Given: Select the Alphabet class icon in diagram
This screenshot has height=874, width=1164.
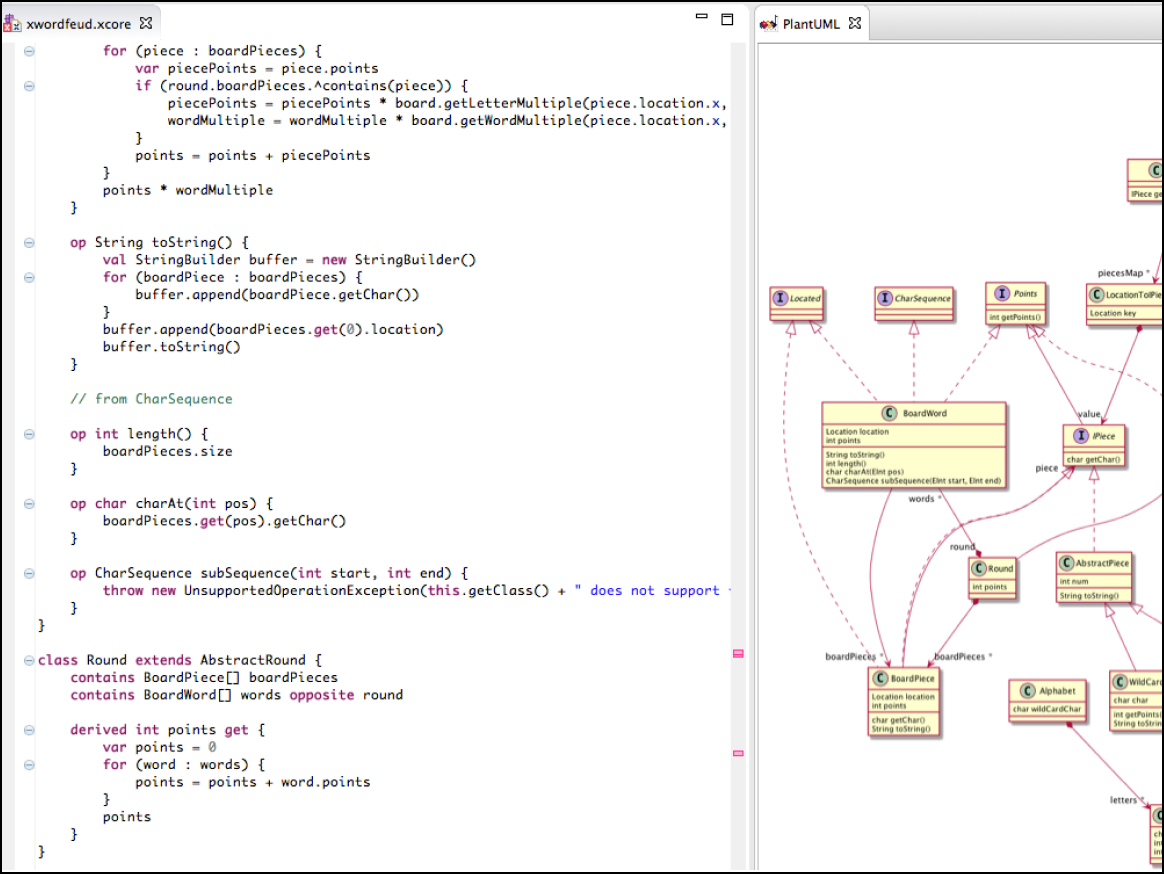Looking at the screenshot, I should [x=1027, y=691].
